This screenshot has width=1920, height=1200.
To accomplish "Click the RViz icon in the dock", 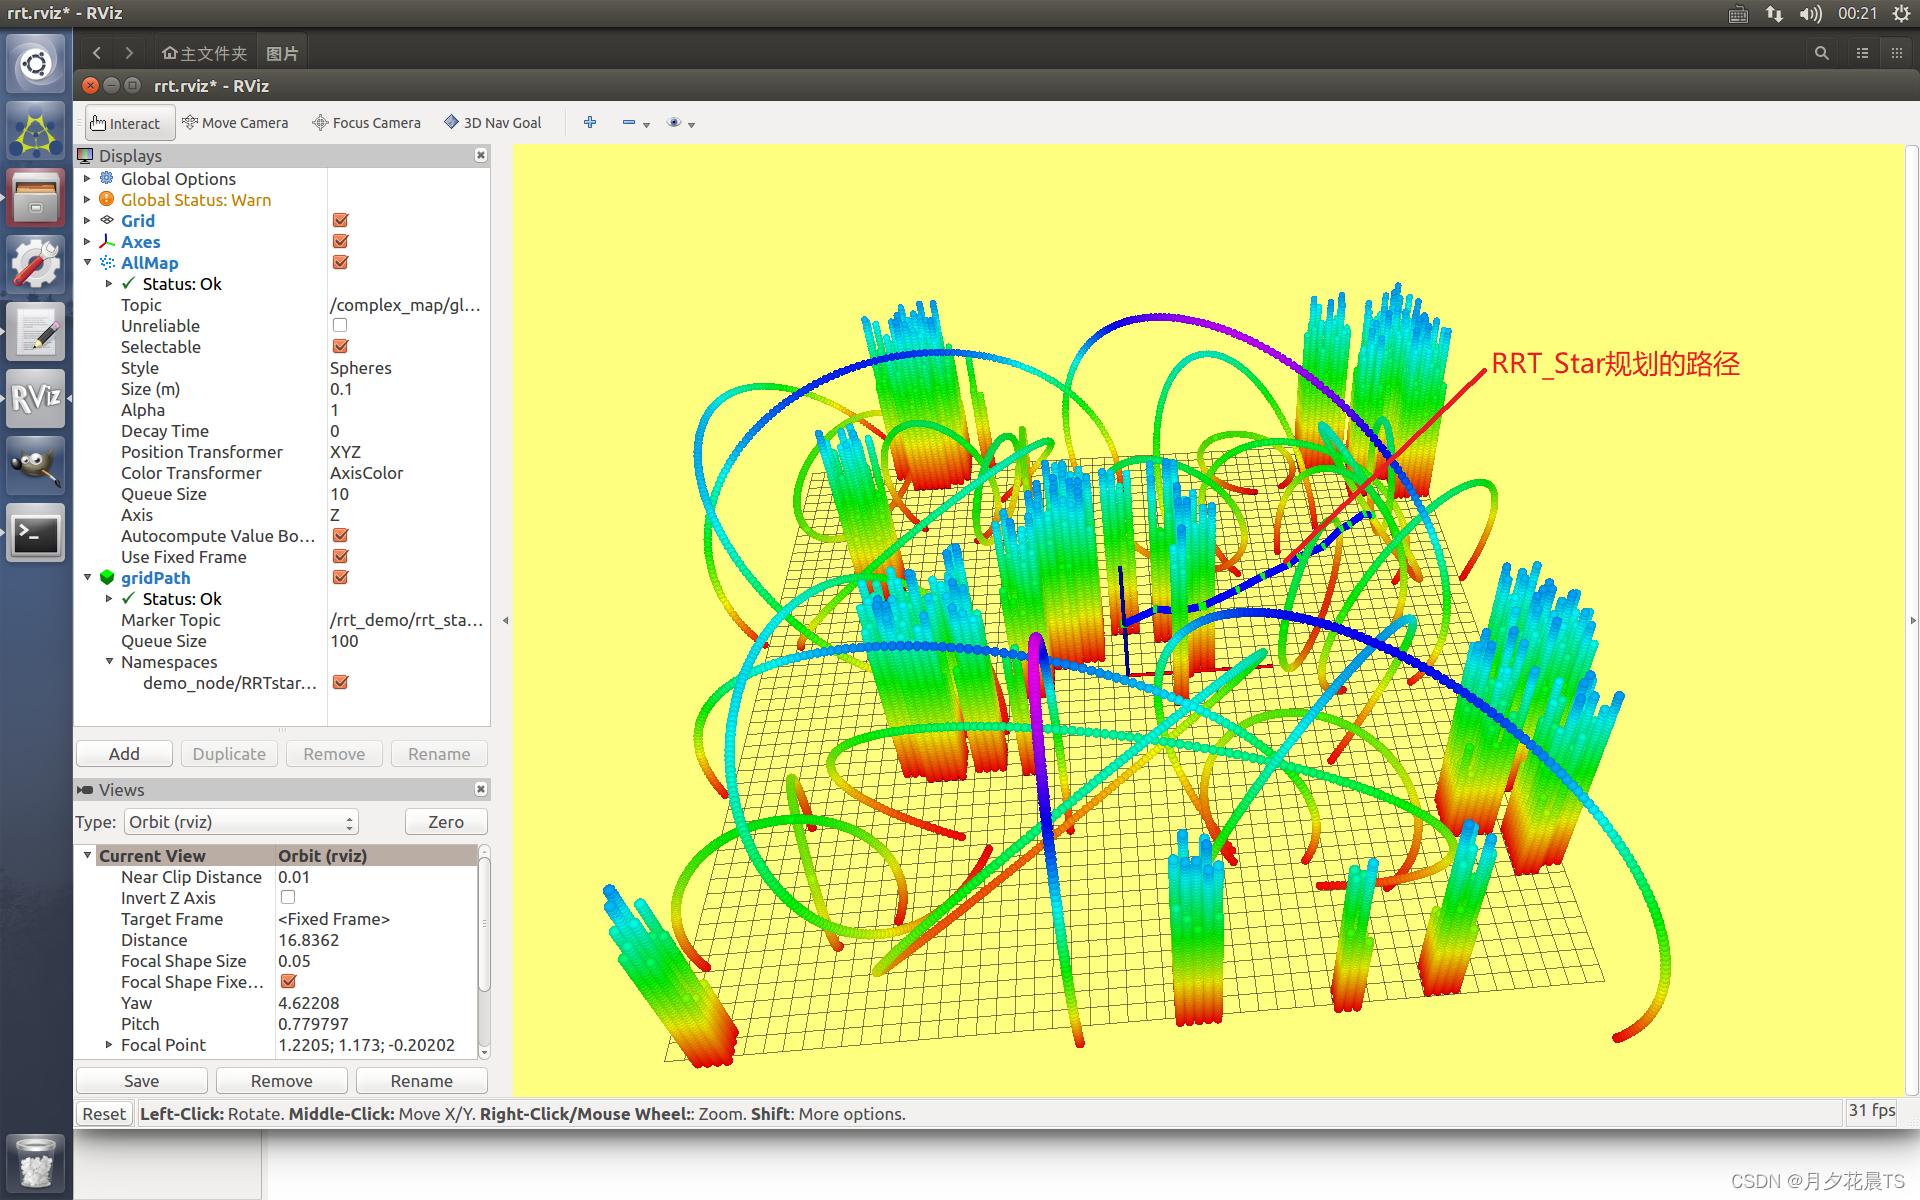I will (36, 398).
